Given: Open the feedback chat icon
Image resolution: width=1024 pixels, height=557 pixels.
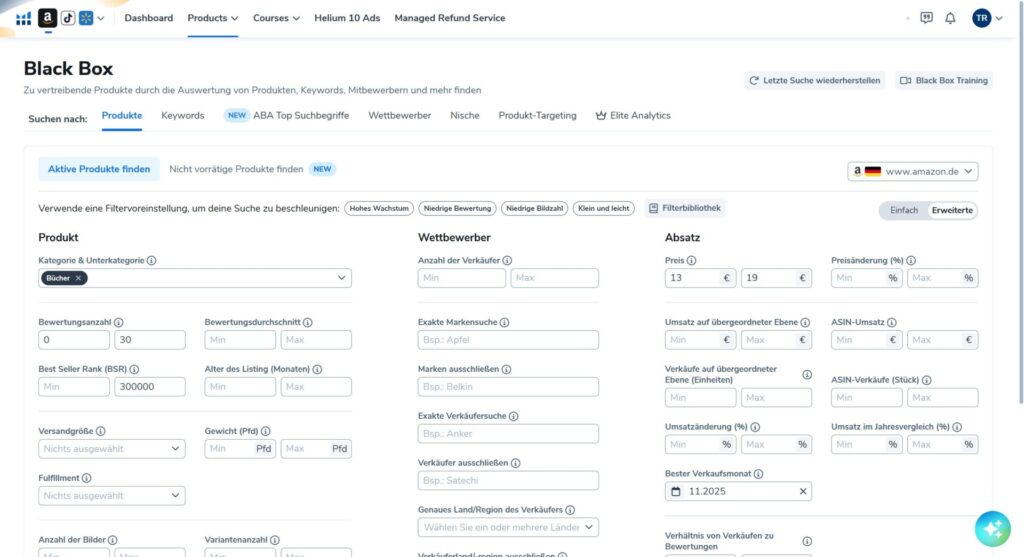Looking at the screenshot, I should (926, 18).
